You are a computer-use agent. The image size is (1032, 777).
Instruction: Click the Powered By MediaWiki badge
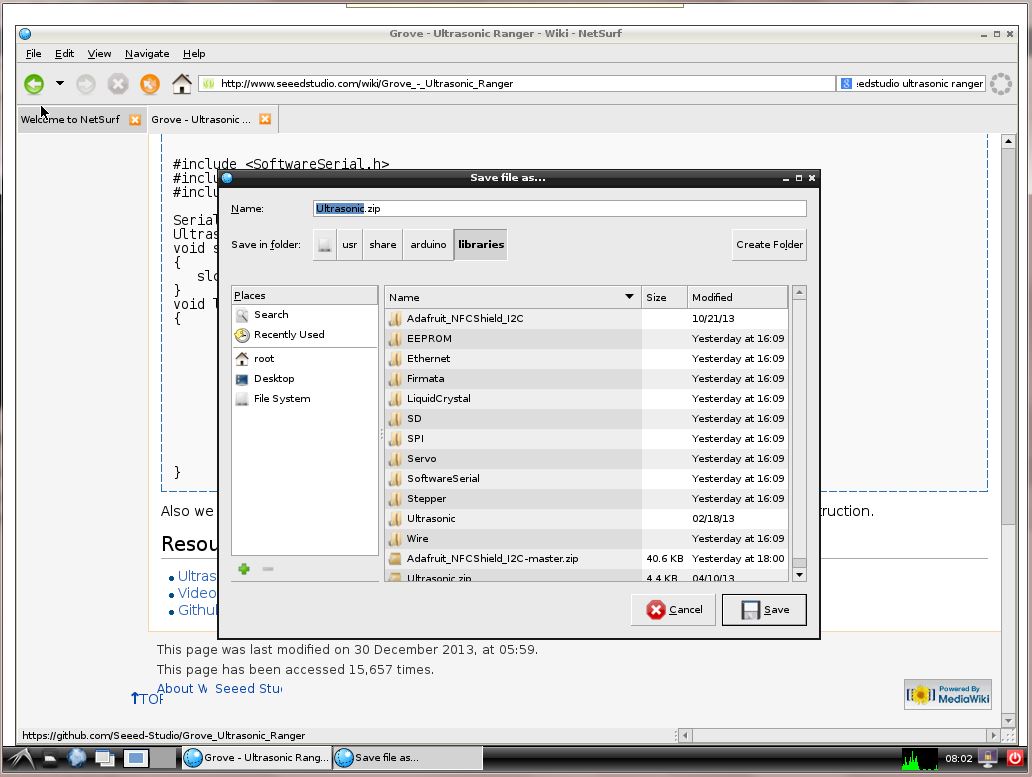pos(948,694)
